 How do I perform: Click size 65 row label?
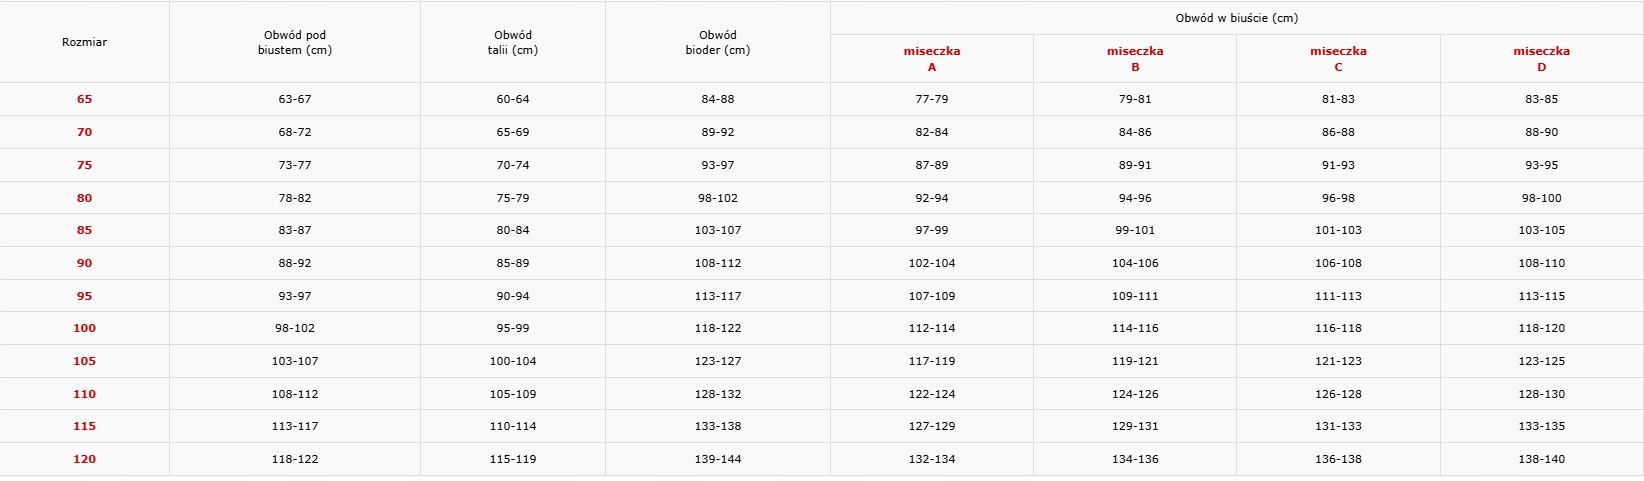[84, 99]
